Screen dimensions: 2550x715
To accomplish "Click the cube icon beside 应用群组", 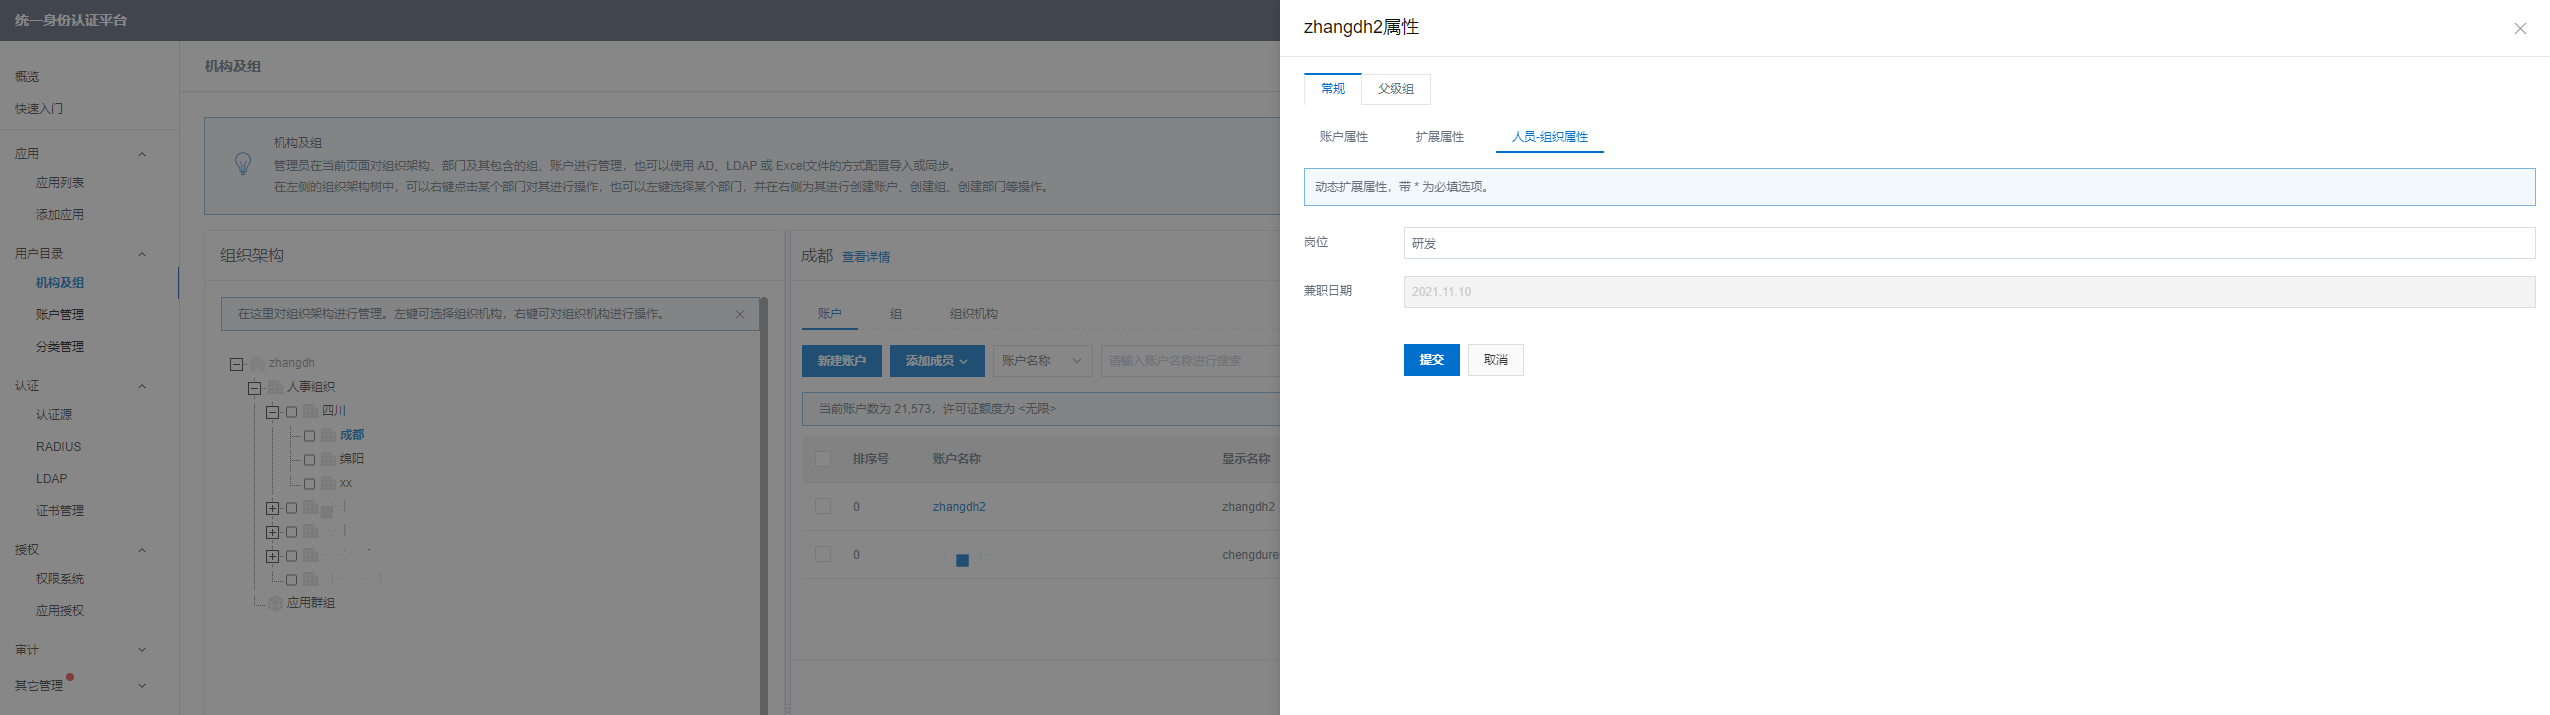I will point(275,603).
